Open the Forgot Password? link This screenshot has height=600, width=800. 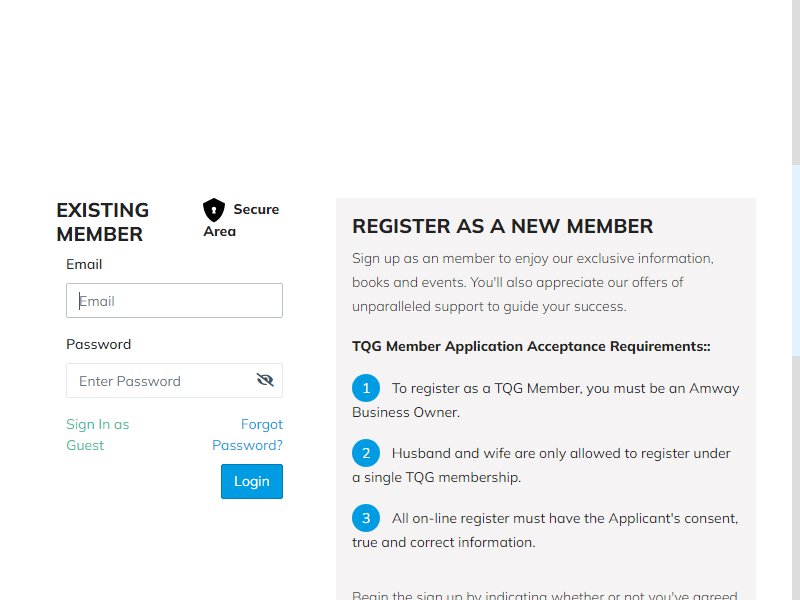tap(247, 435)
